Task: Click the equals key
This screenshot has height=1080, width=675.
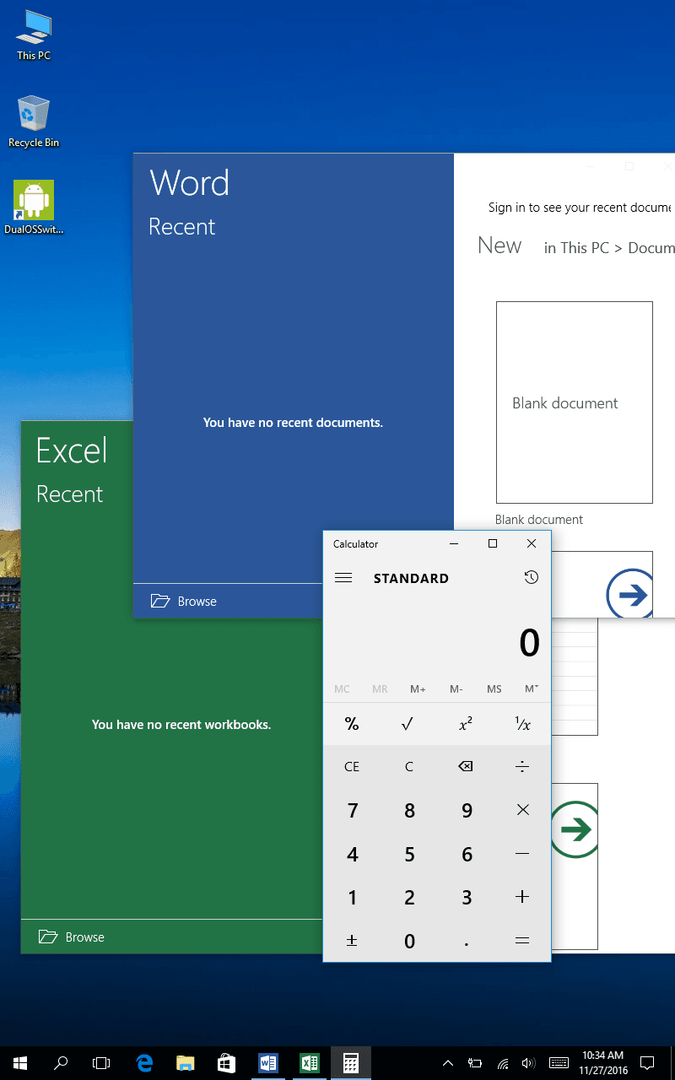Action: tap(523, 940)
